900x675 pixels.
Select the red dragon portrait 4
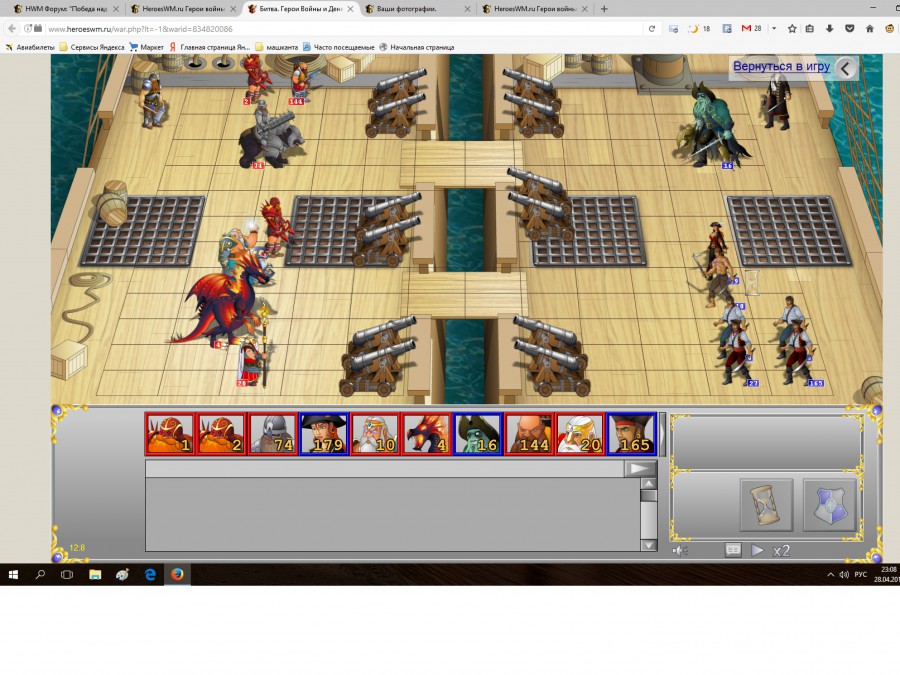(x=426, y=434)
